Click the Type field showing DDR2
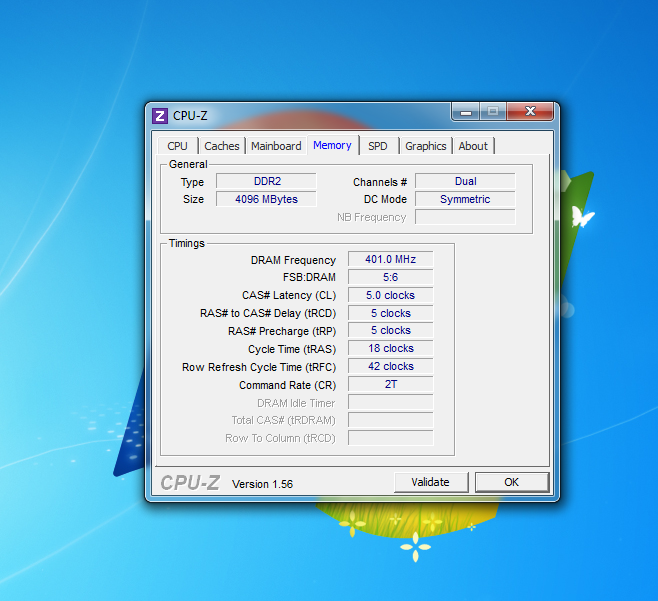The width and height of the screenshot is (658, 601). tap(266, 181)
